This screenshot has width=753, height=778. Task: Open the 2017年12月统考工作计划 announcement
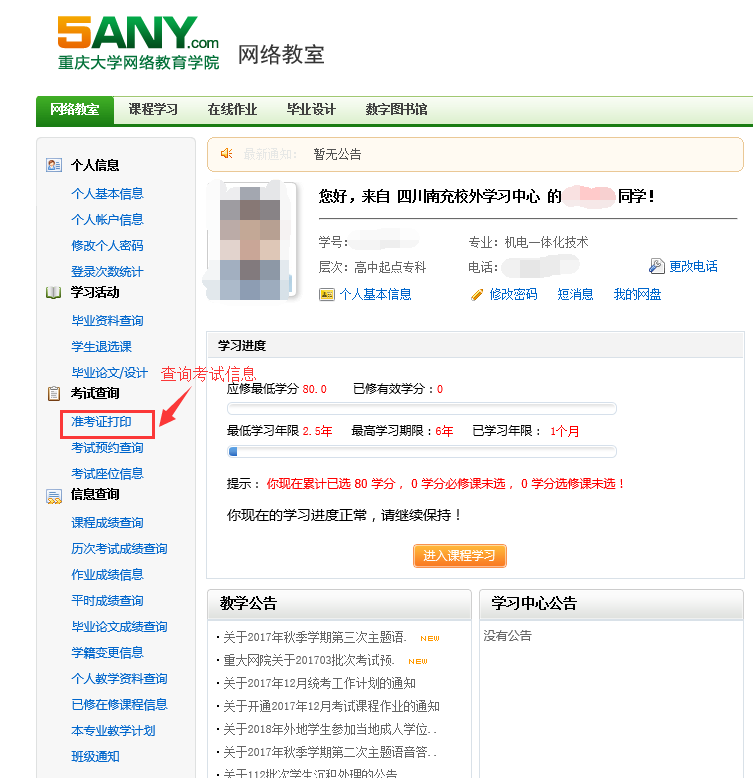[319, 683]
